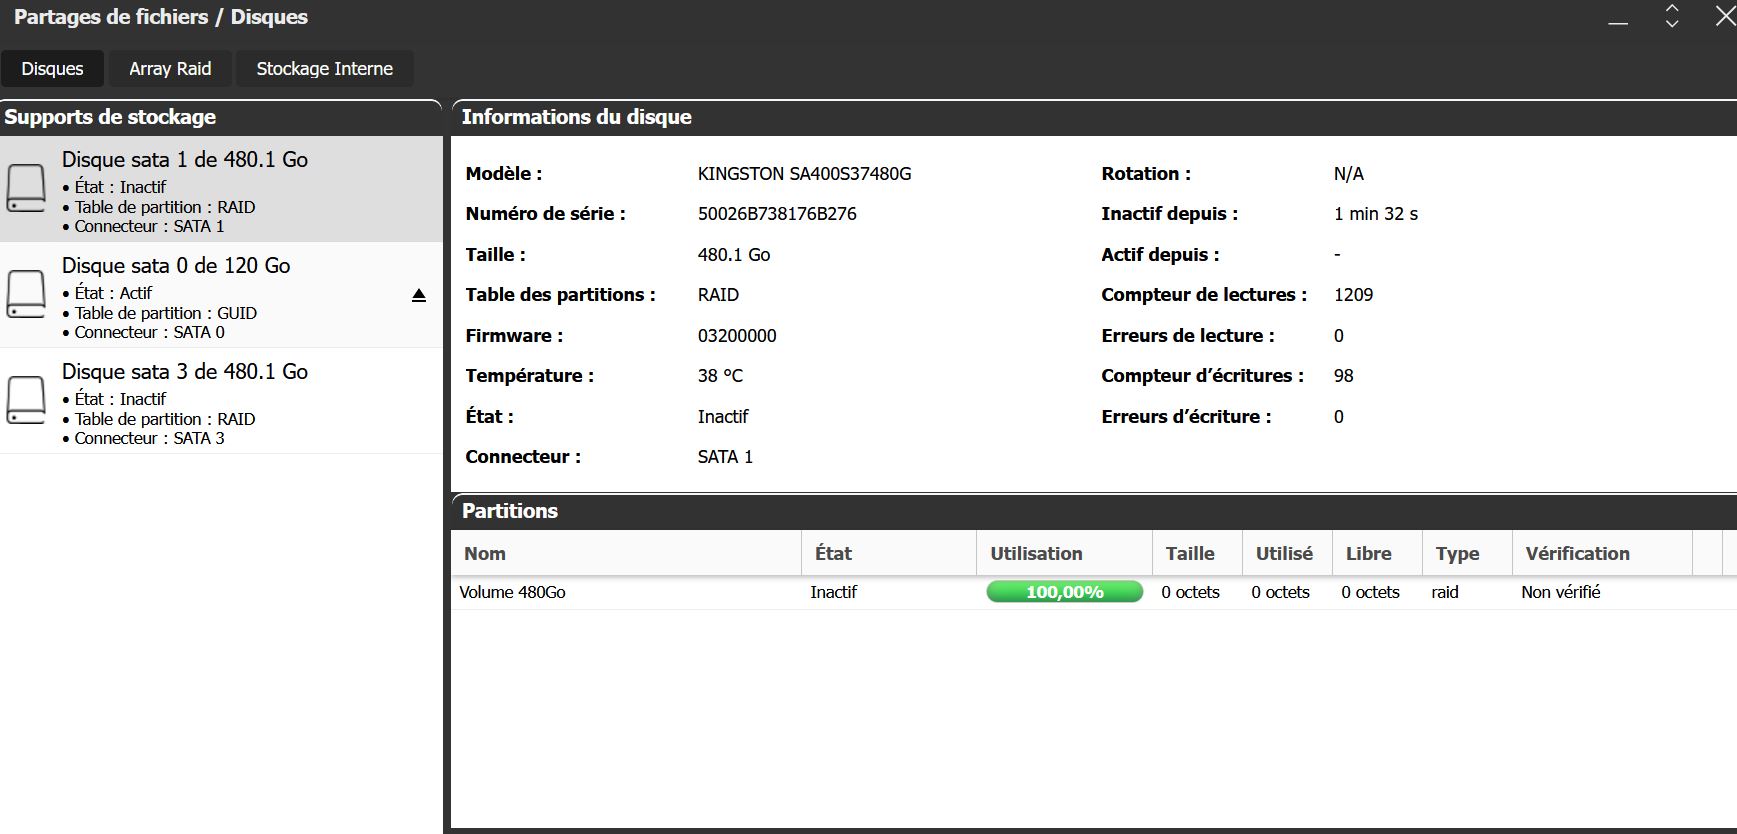Click the disk icon for Disque sata 3

click(x=26, y=400)
